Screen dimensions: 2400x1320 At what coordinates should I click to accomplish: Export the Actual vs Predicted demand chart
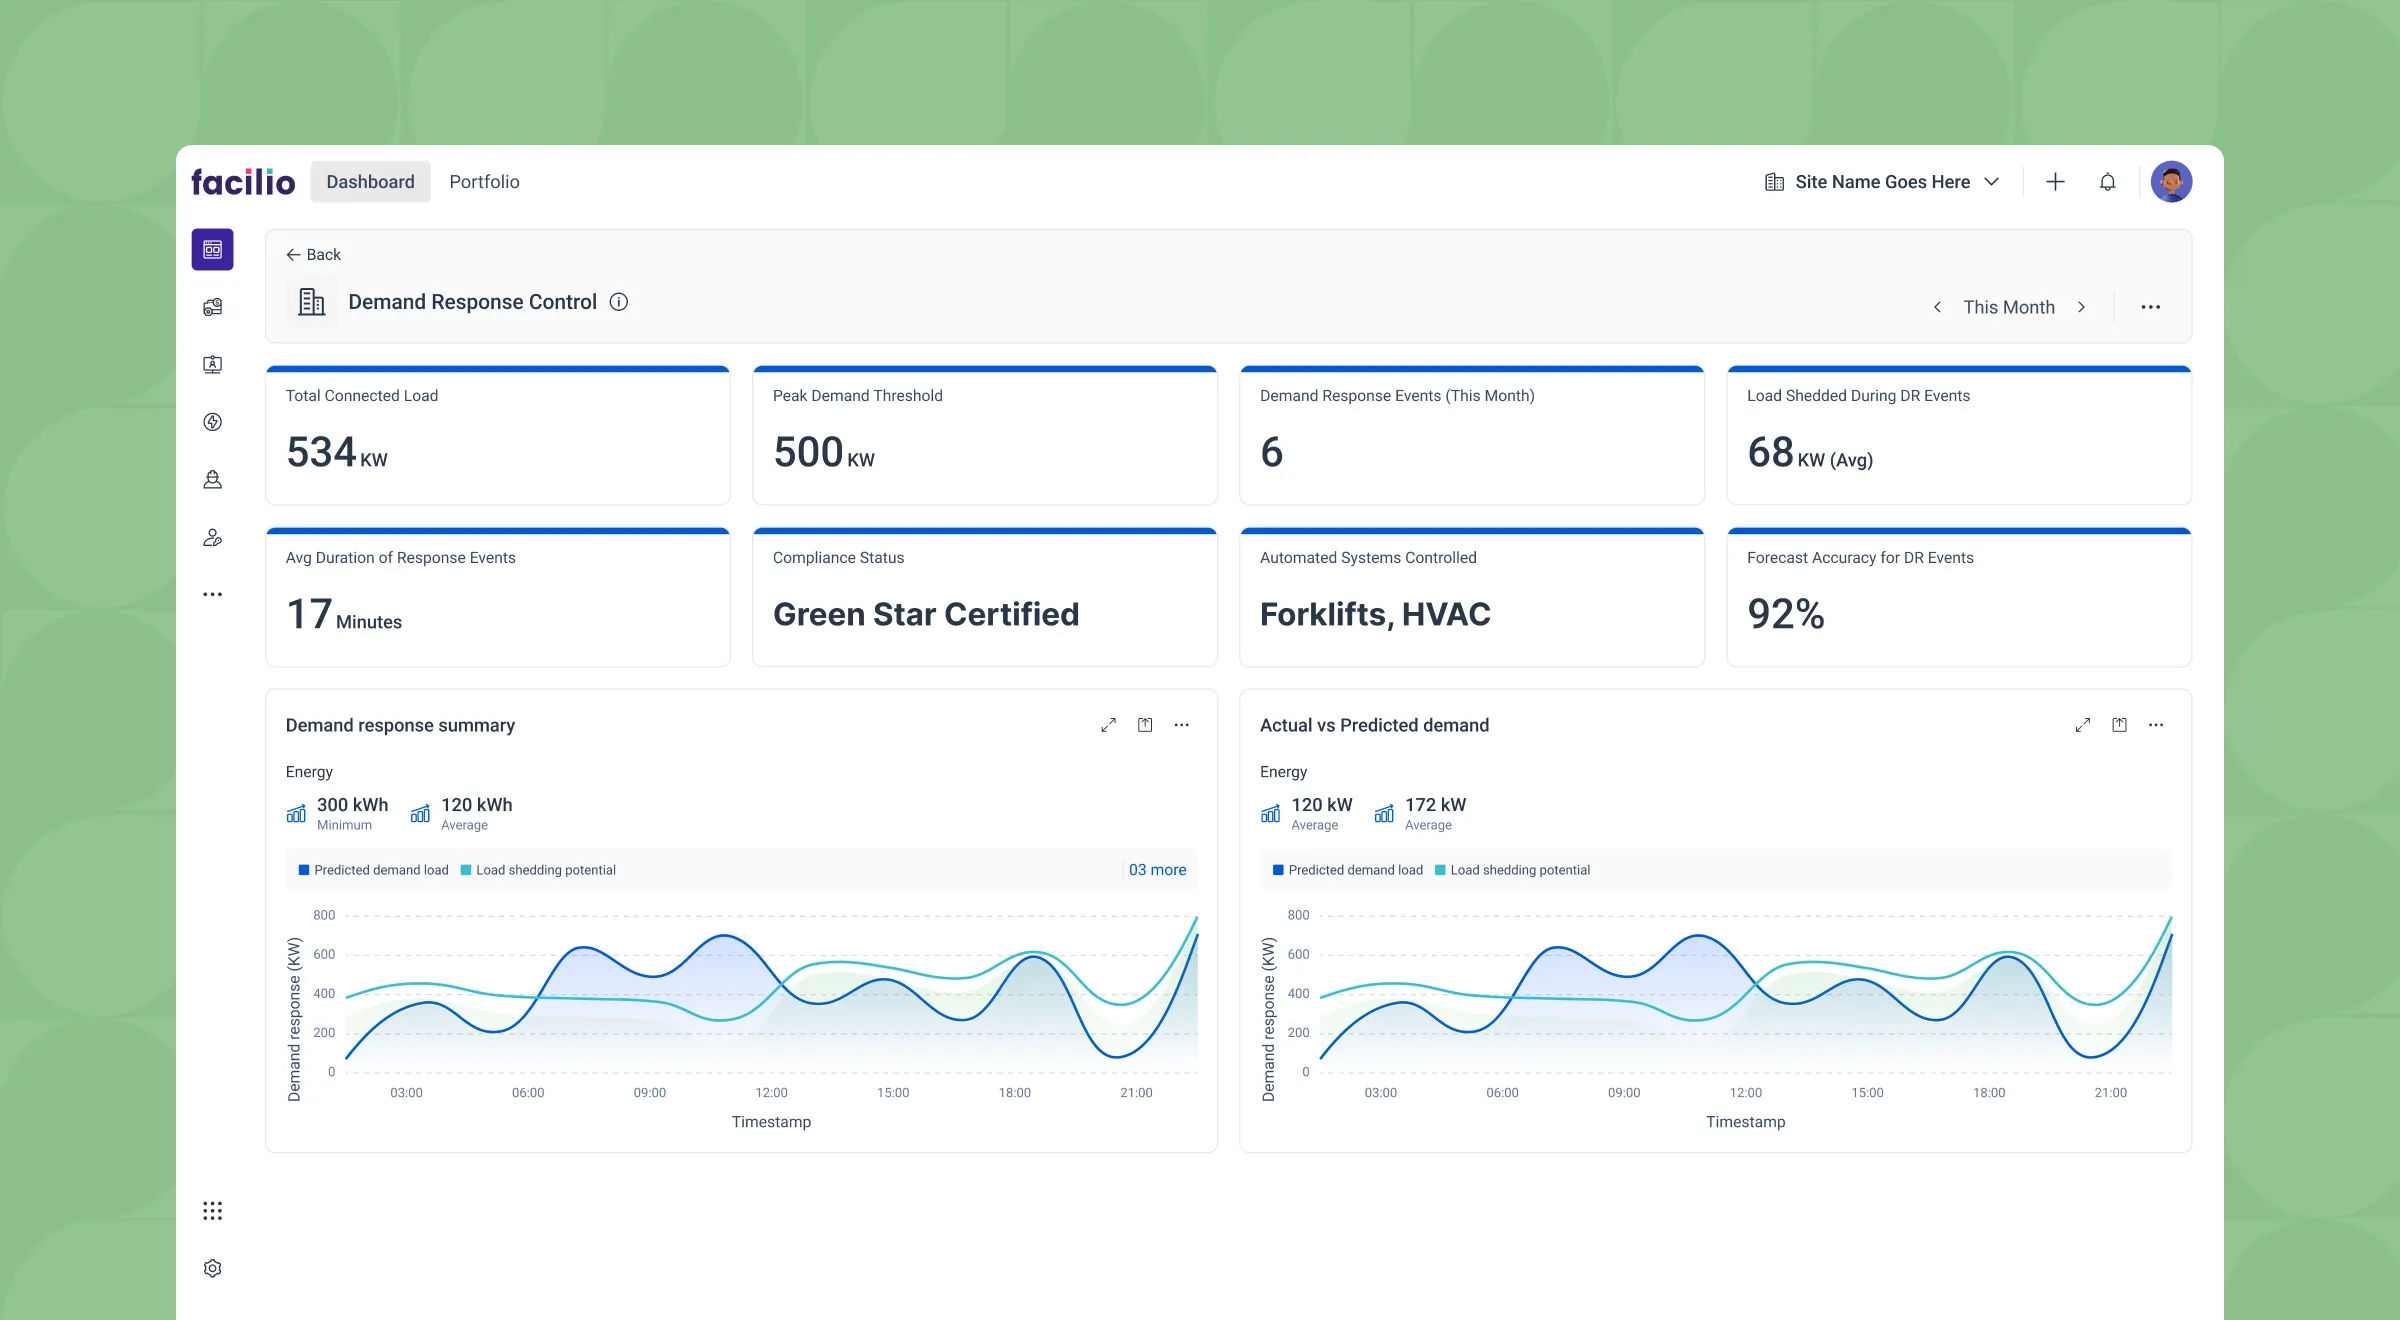(x=2119, y=725)
